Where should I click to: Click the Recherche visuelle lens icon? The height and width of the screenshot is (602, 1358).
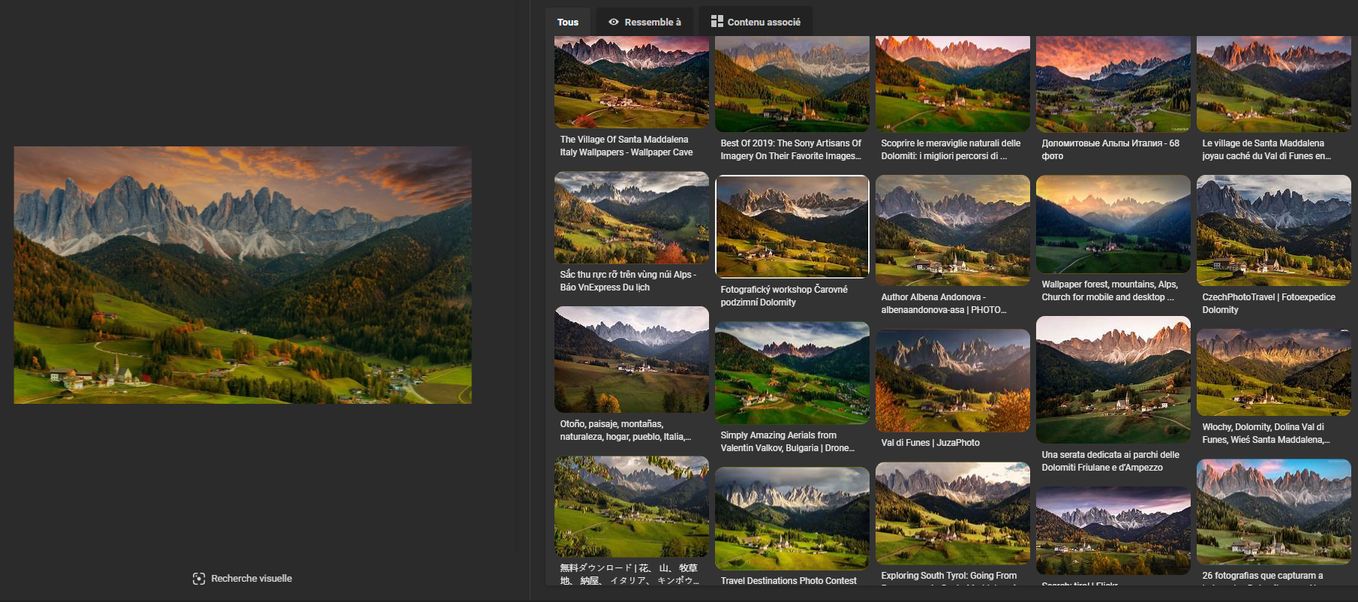click(x=198, y=578)
